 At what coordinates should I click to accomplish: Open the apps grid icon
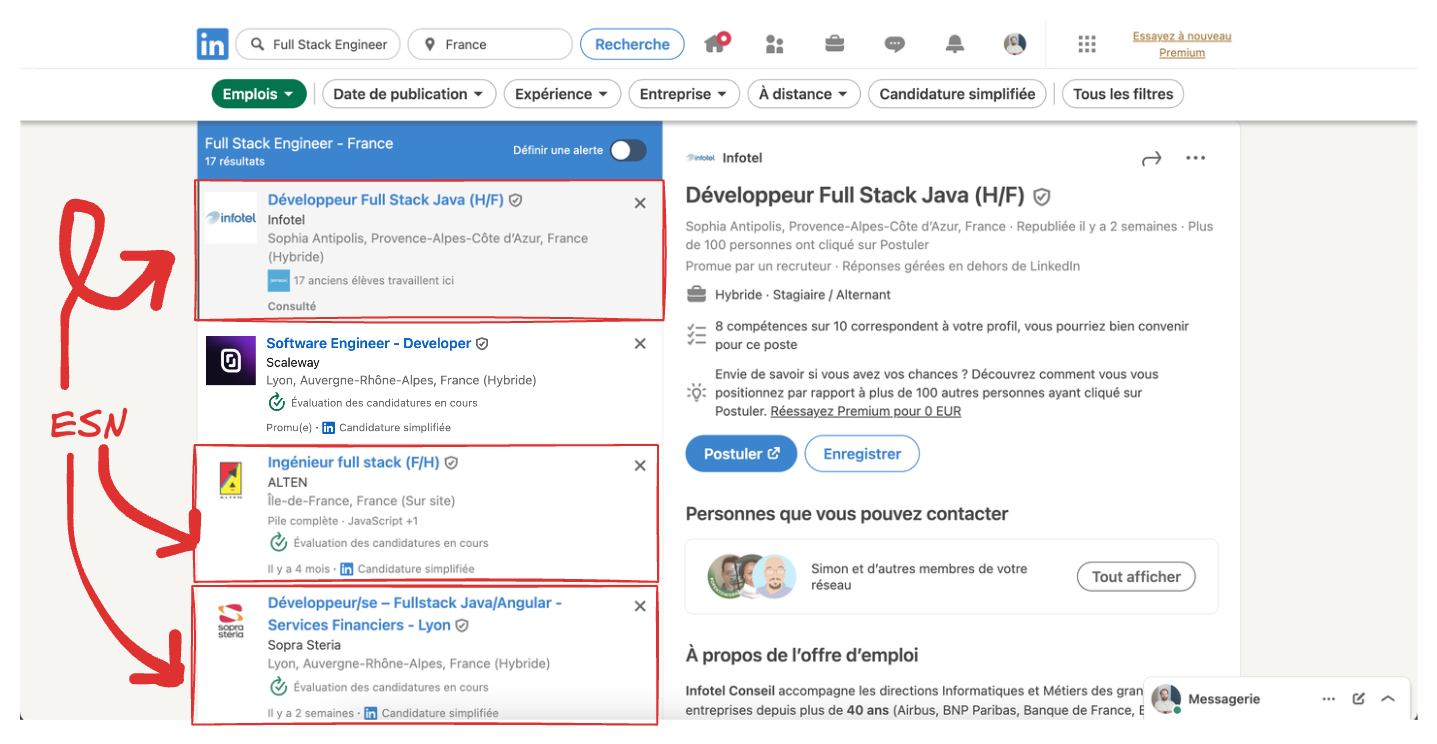(1087, 44)
